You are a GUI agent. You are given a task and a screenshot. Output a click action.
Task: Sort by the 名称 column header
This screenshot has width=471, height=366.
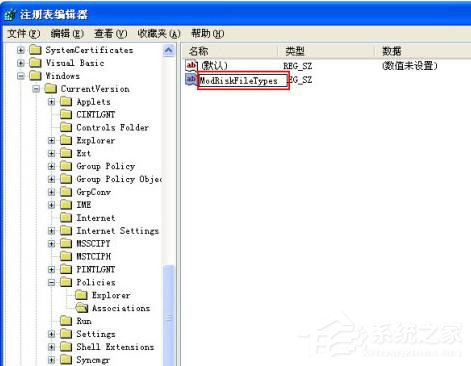pyautogui.click(x=230, y=51)
